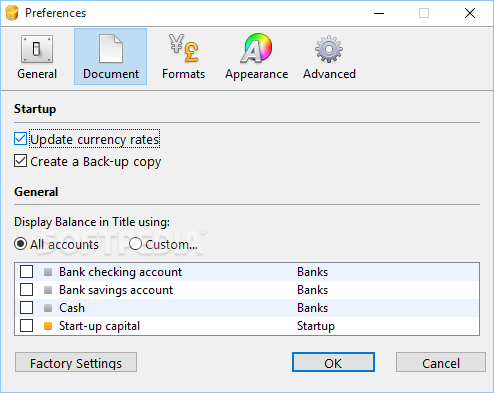This screenshot has width=494, height=393.
Task: Switch to the Formats tab
Action: pos(183,57)
